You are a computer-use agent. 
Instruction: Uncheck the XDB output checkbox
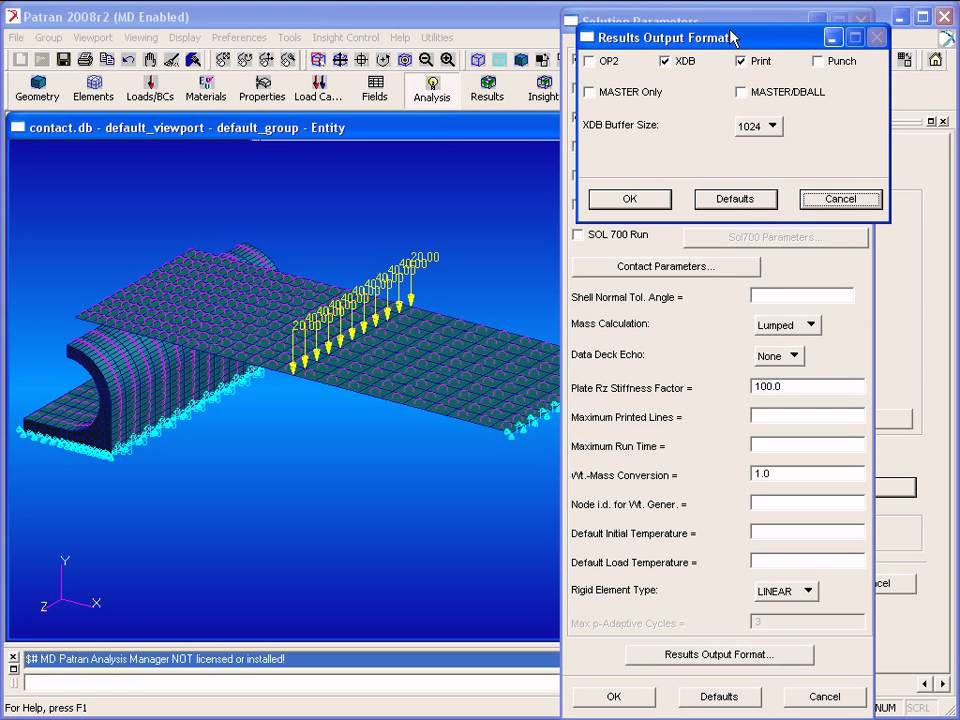(x=665, y=61)
